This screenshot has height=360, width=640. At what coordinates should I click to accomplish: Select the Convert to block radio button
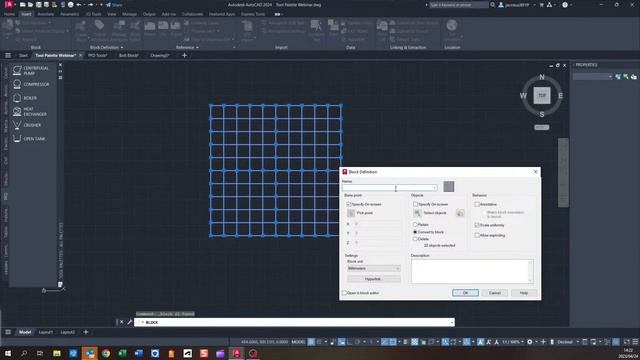[x=415, y=232]
